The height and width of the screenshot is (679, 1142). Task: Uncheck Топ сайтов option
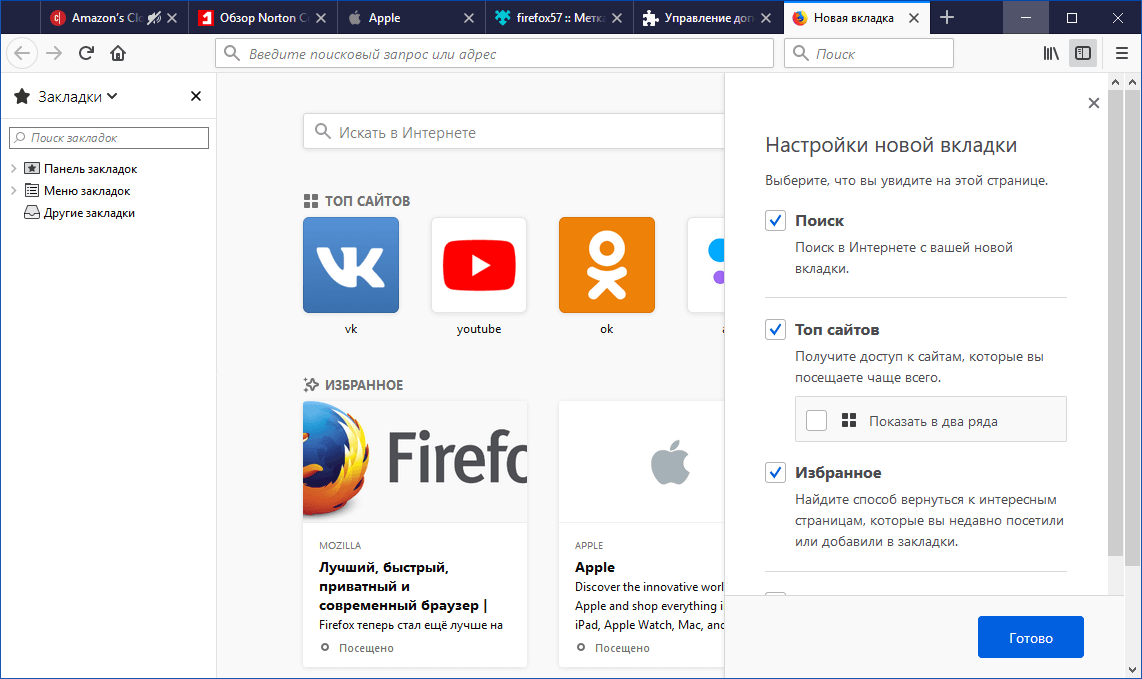click(x=775, y=329)
